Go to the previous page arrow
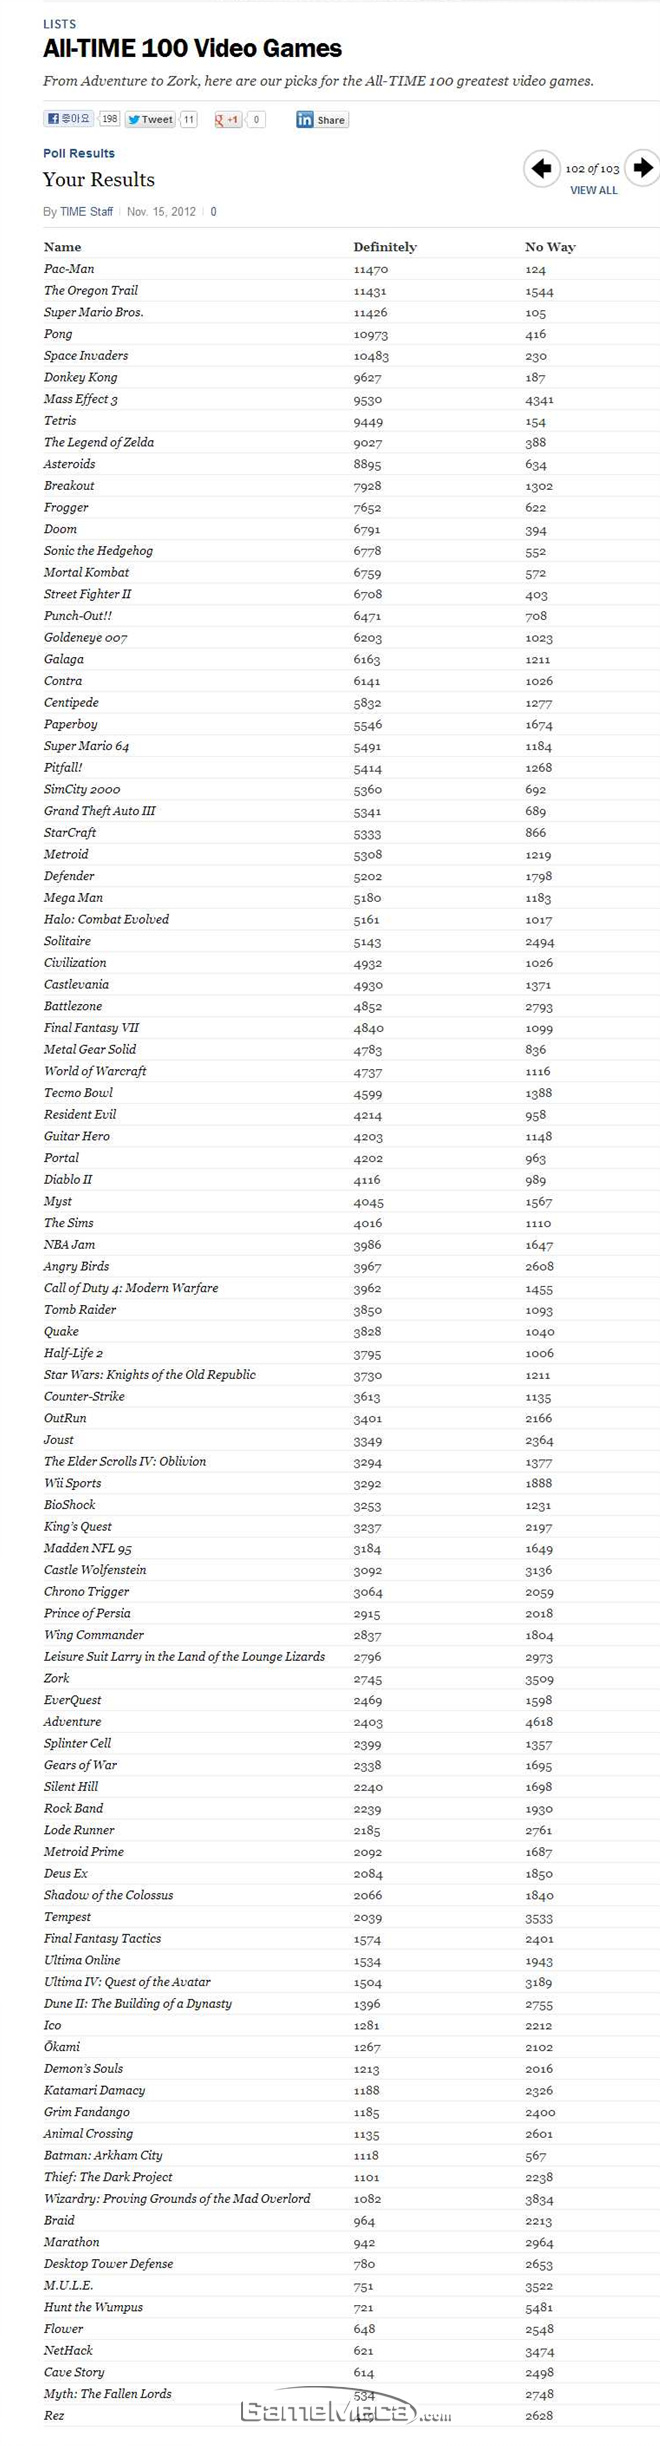The image size is (660, 2446). click(541, 168)
